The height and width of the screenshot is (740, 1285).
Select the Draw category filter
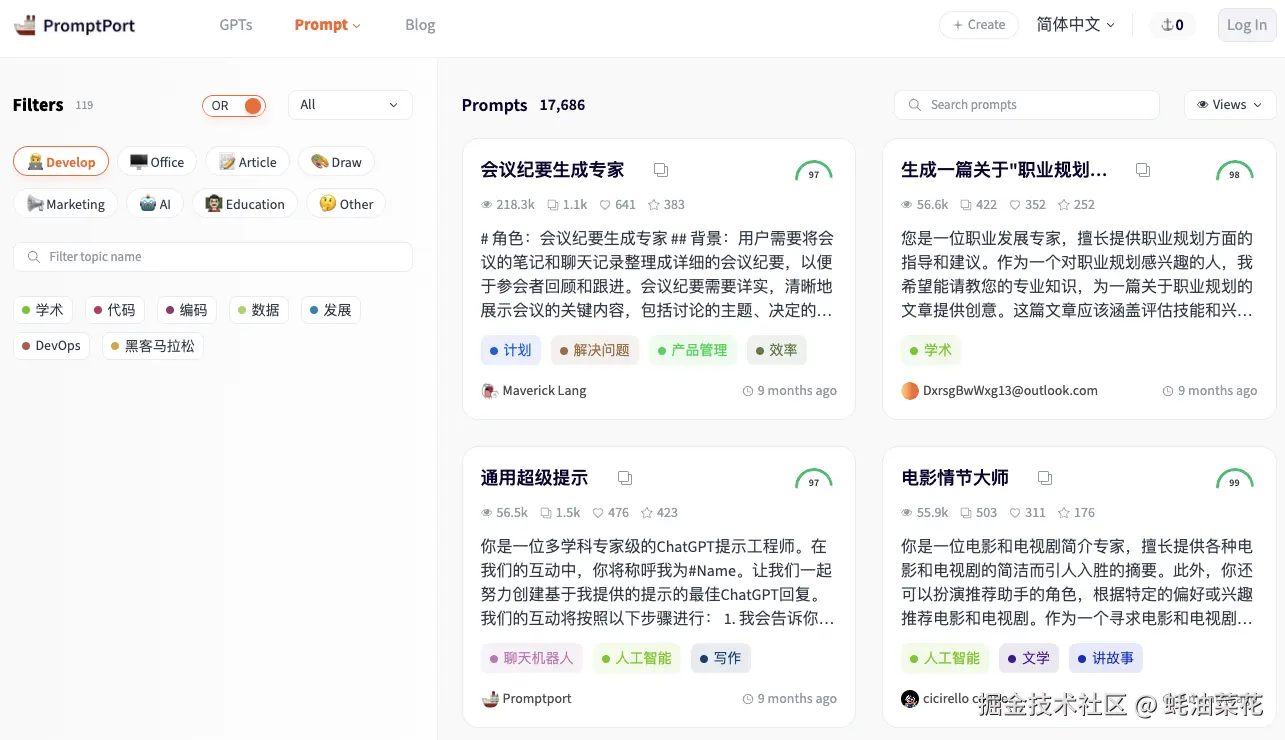(x=336, y=162)
